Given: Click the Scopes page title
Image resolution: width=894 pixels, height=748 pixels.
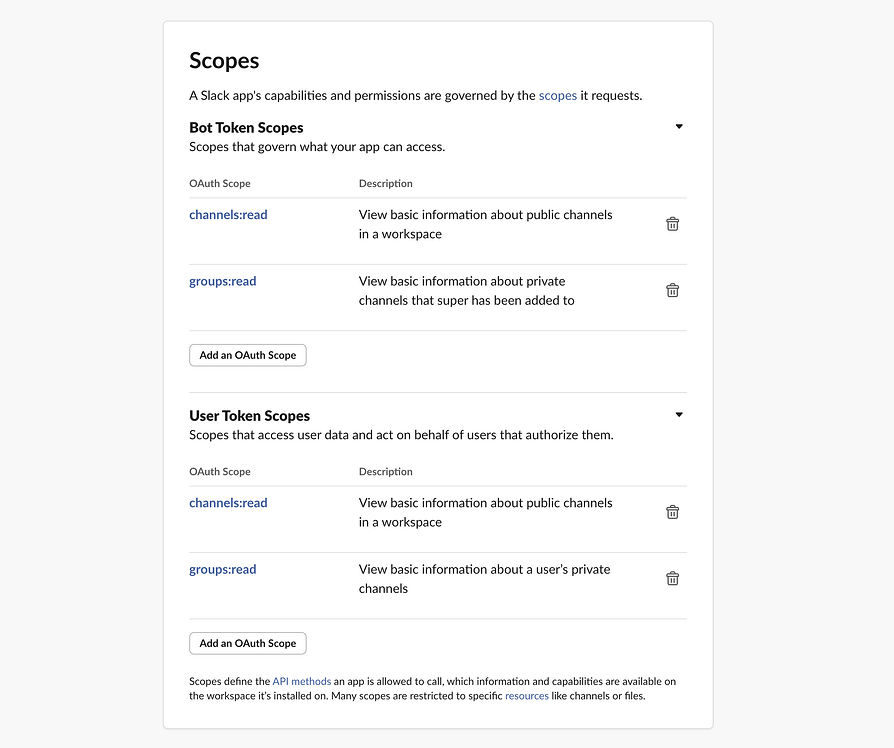Looking at the screenshot, I should (223, 61).
